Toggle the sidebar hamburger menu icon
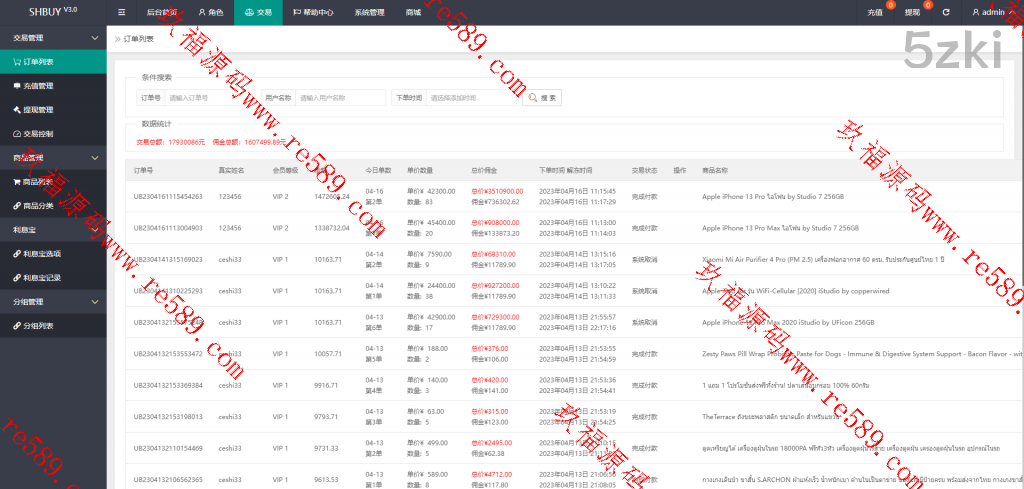Image resolution: width=1024 pixels, height=489 pixels. coord(122,13)
